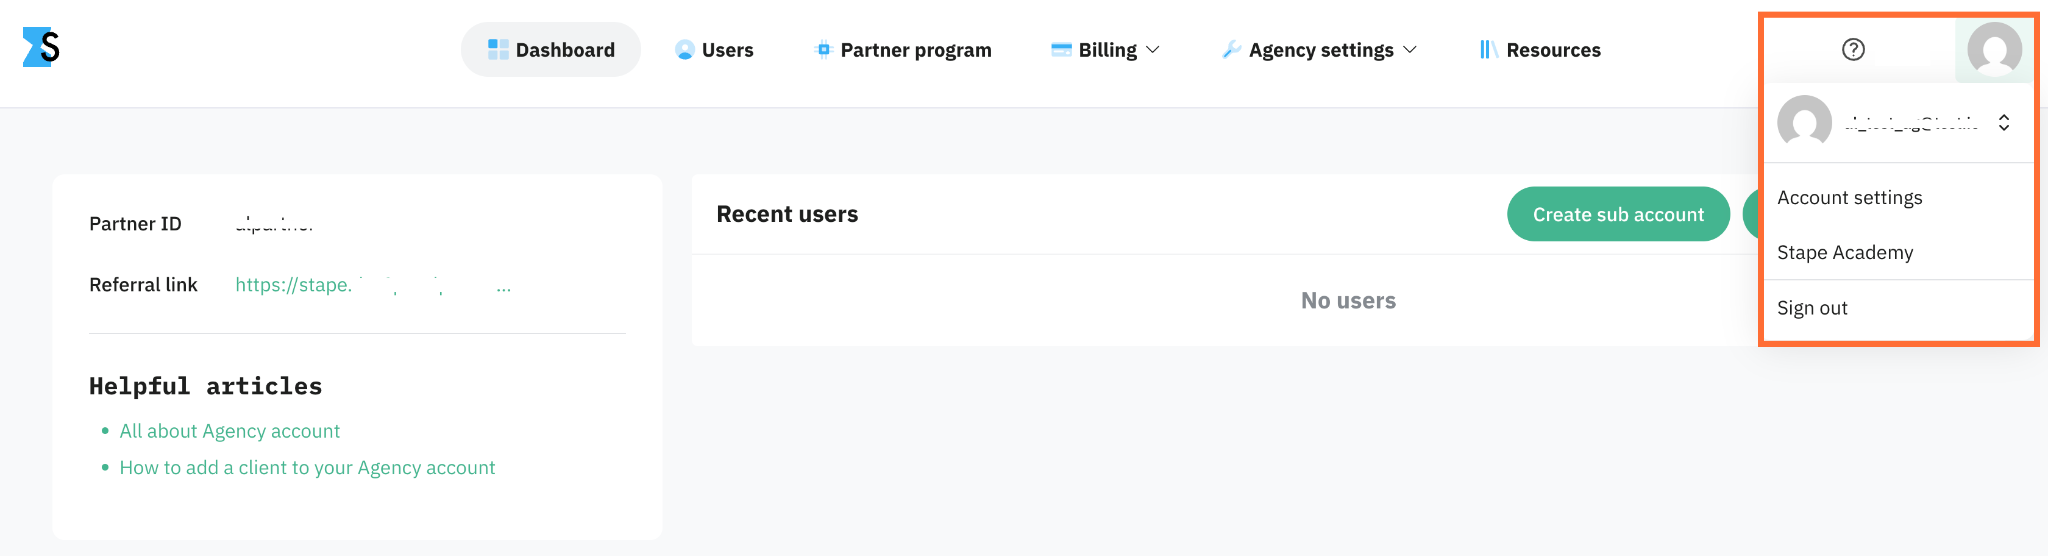The width and height of the screenshot is (2048, 556).
Task: Click the Resources books icon
Action: point(1488,50)
